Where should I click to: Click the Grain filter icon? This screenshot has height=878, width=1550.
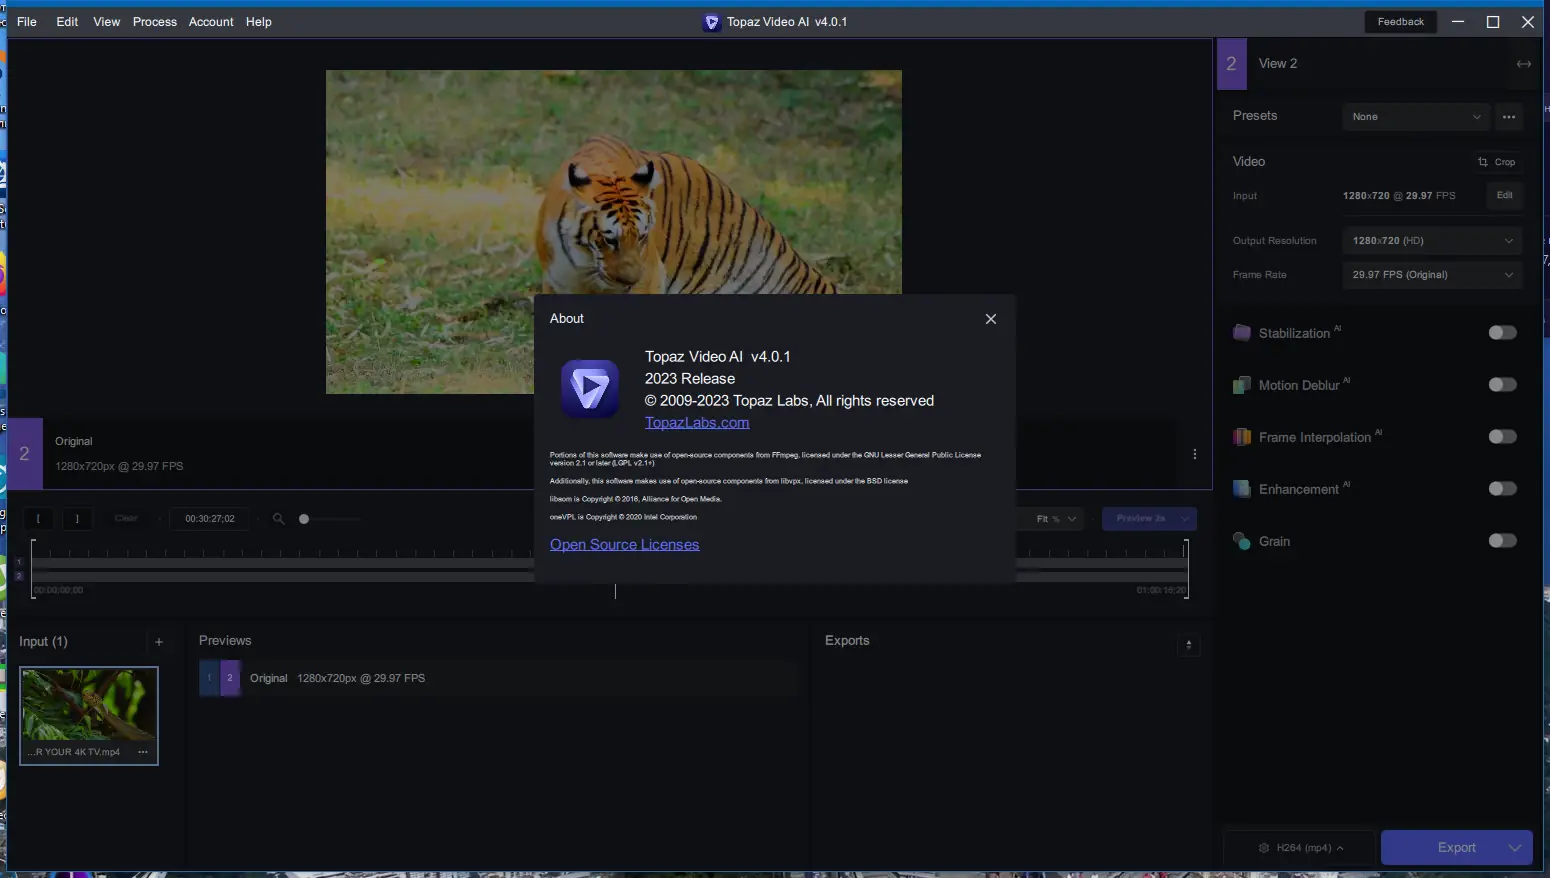click(1242, 541)
